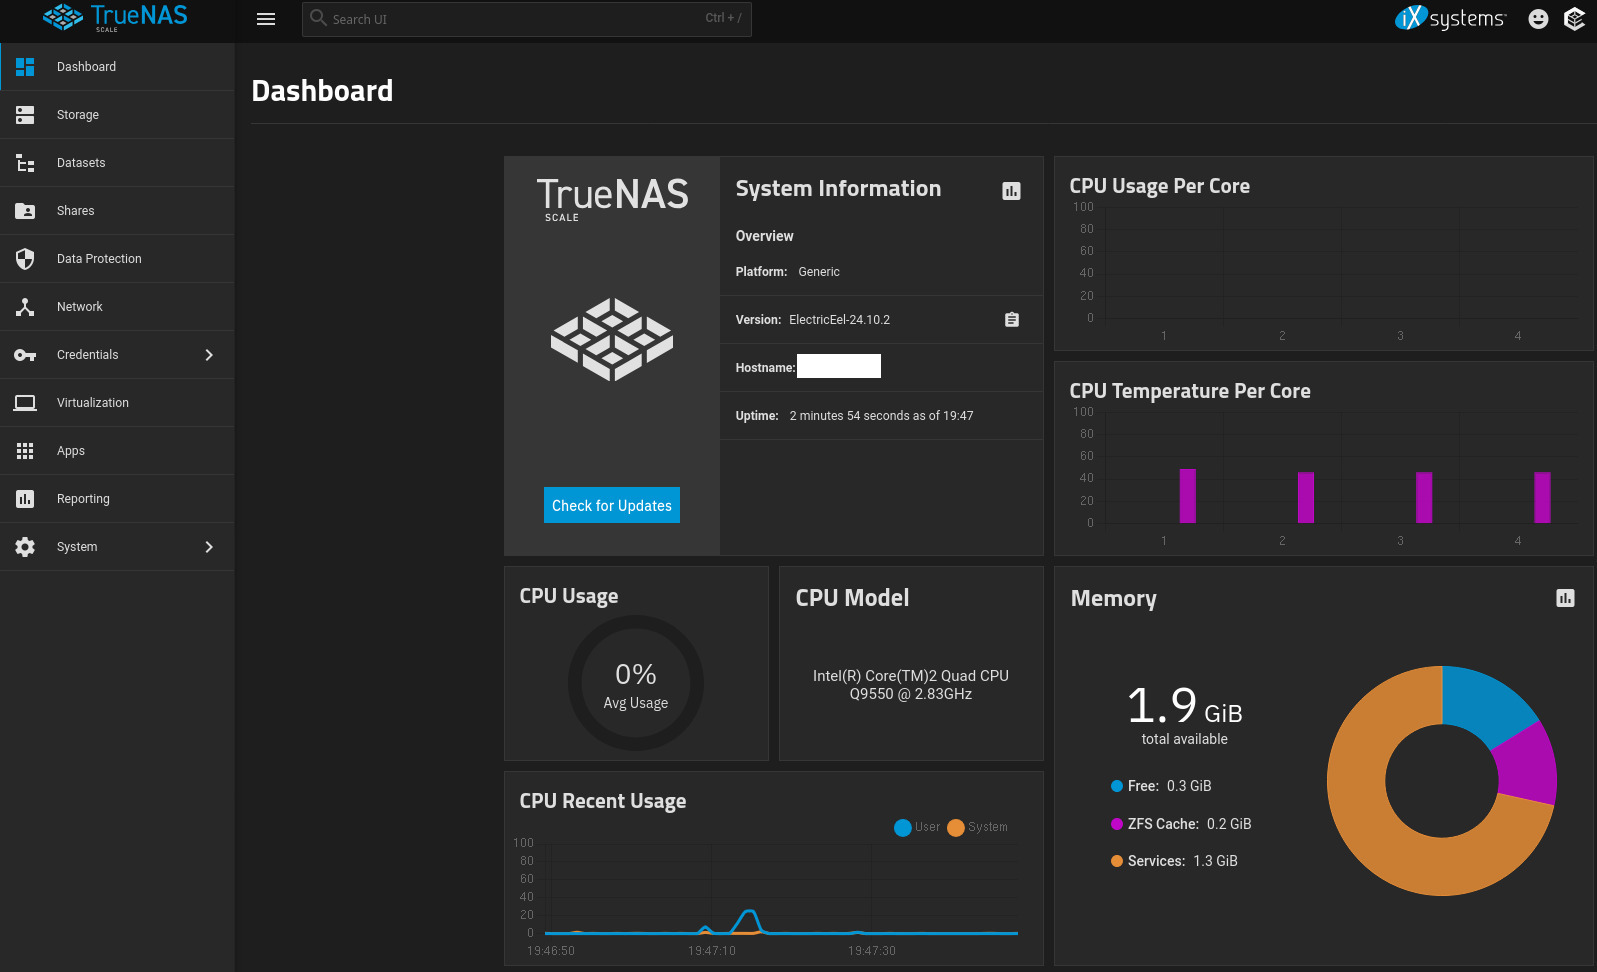Click the Services orange legend dot

[1117, 861]
